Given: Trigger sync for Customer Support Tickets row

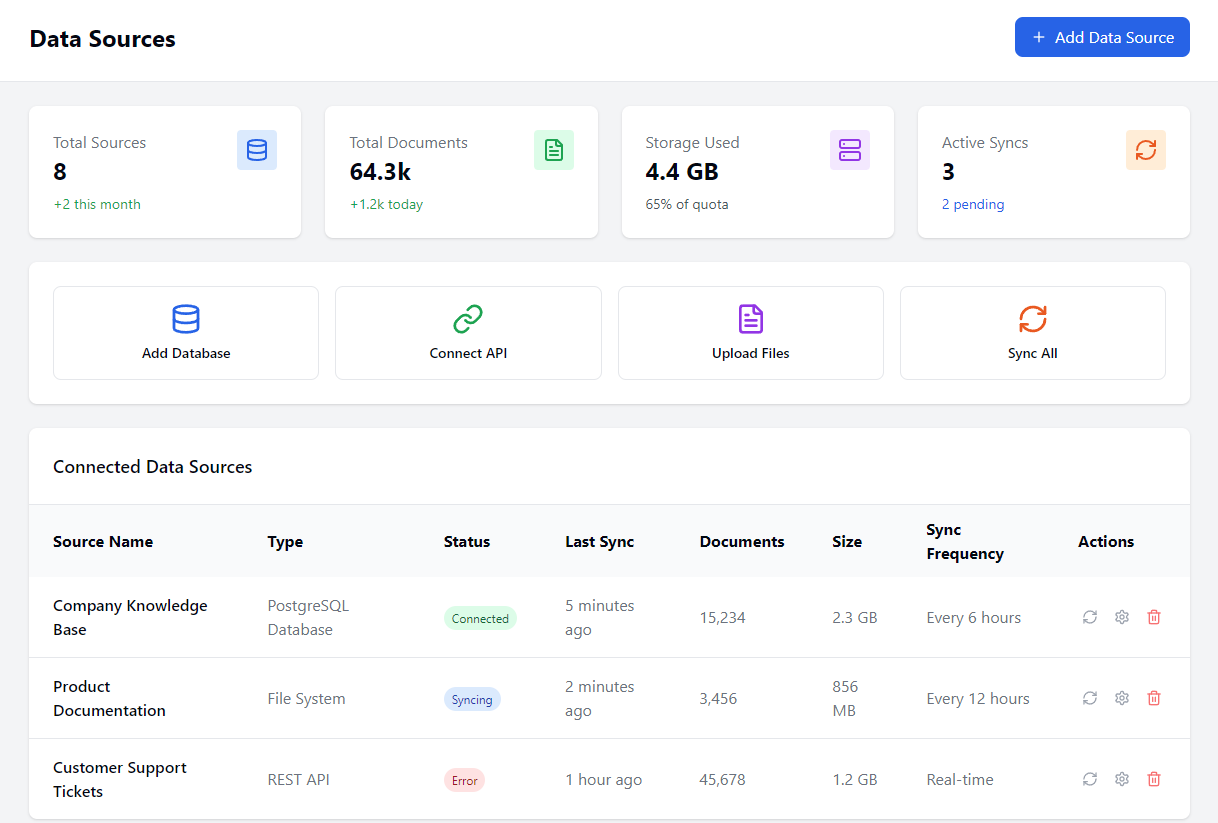Looking at the screenshot, I should click(x=1089, y=779).
